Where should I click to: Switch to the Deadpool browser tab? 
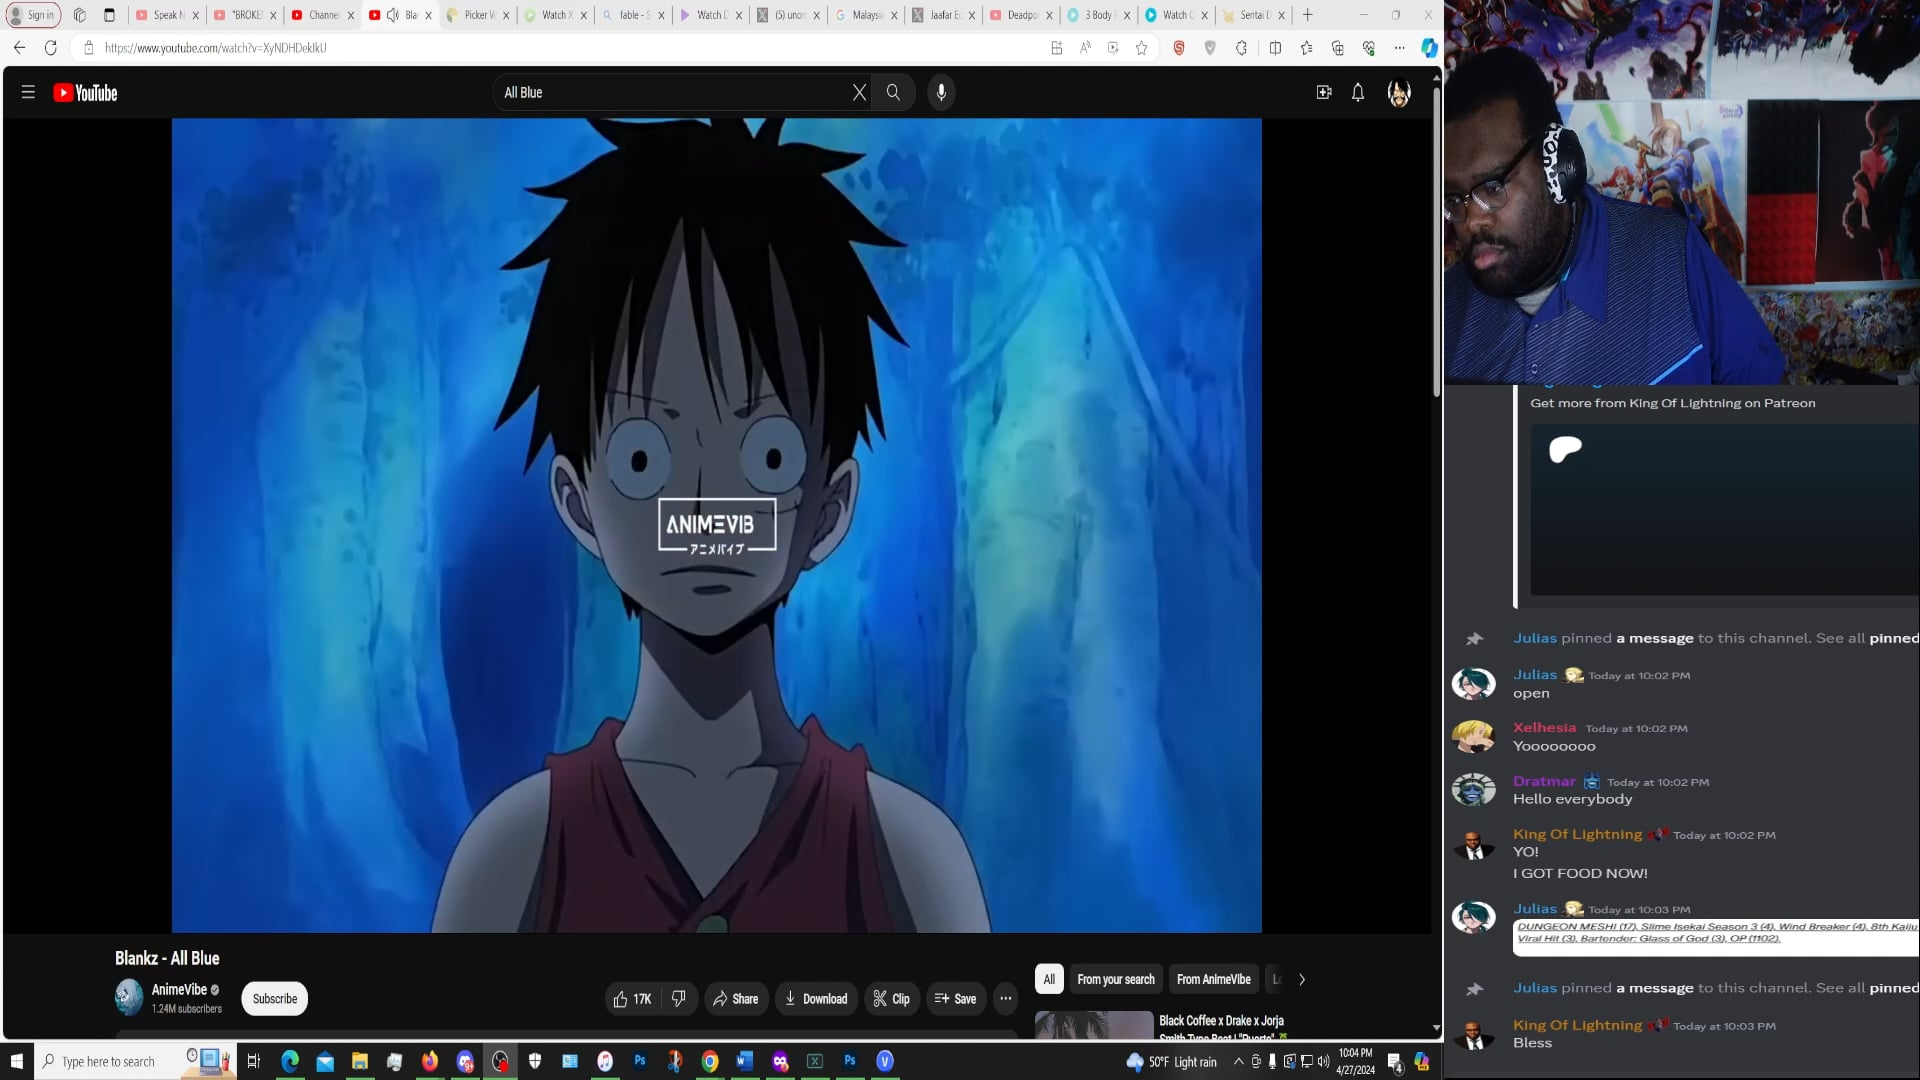coord(1021,15)
